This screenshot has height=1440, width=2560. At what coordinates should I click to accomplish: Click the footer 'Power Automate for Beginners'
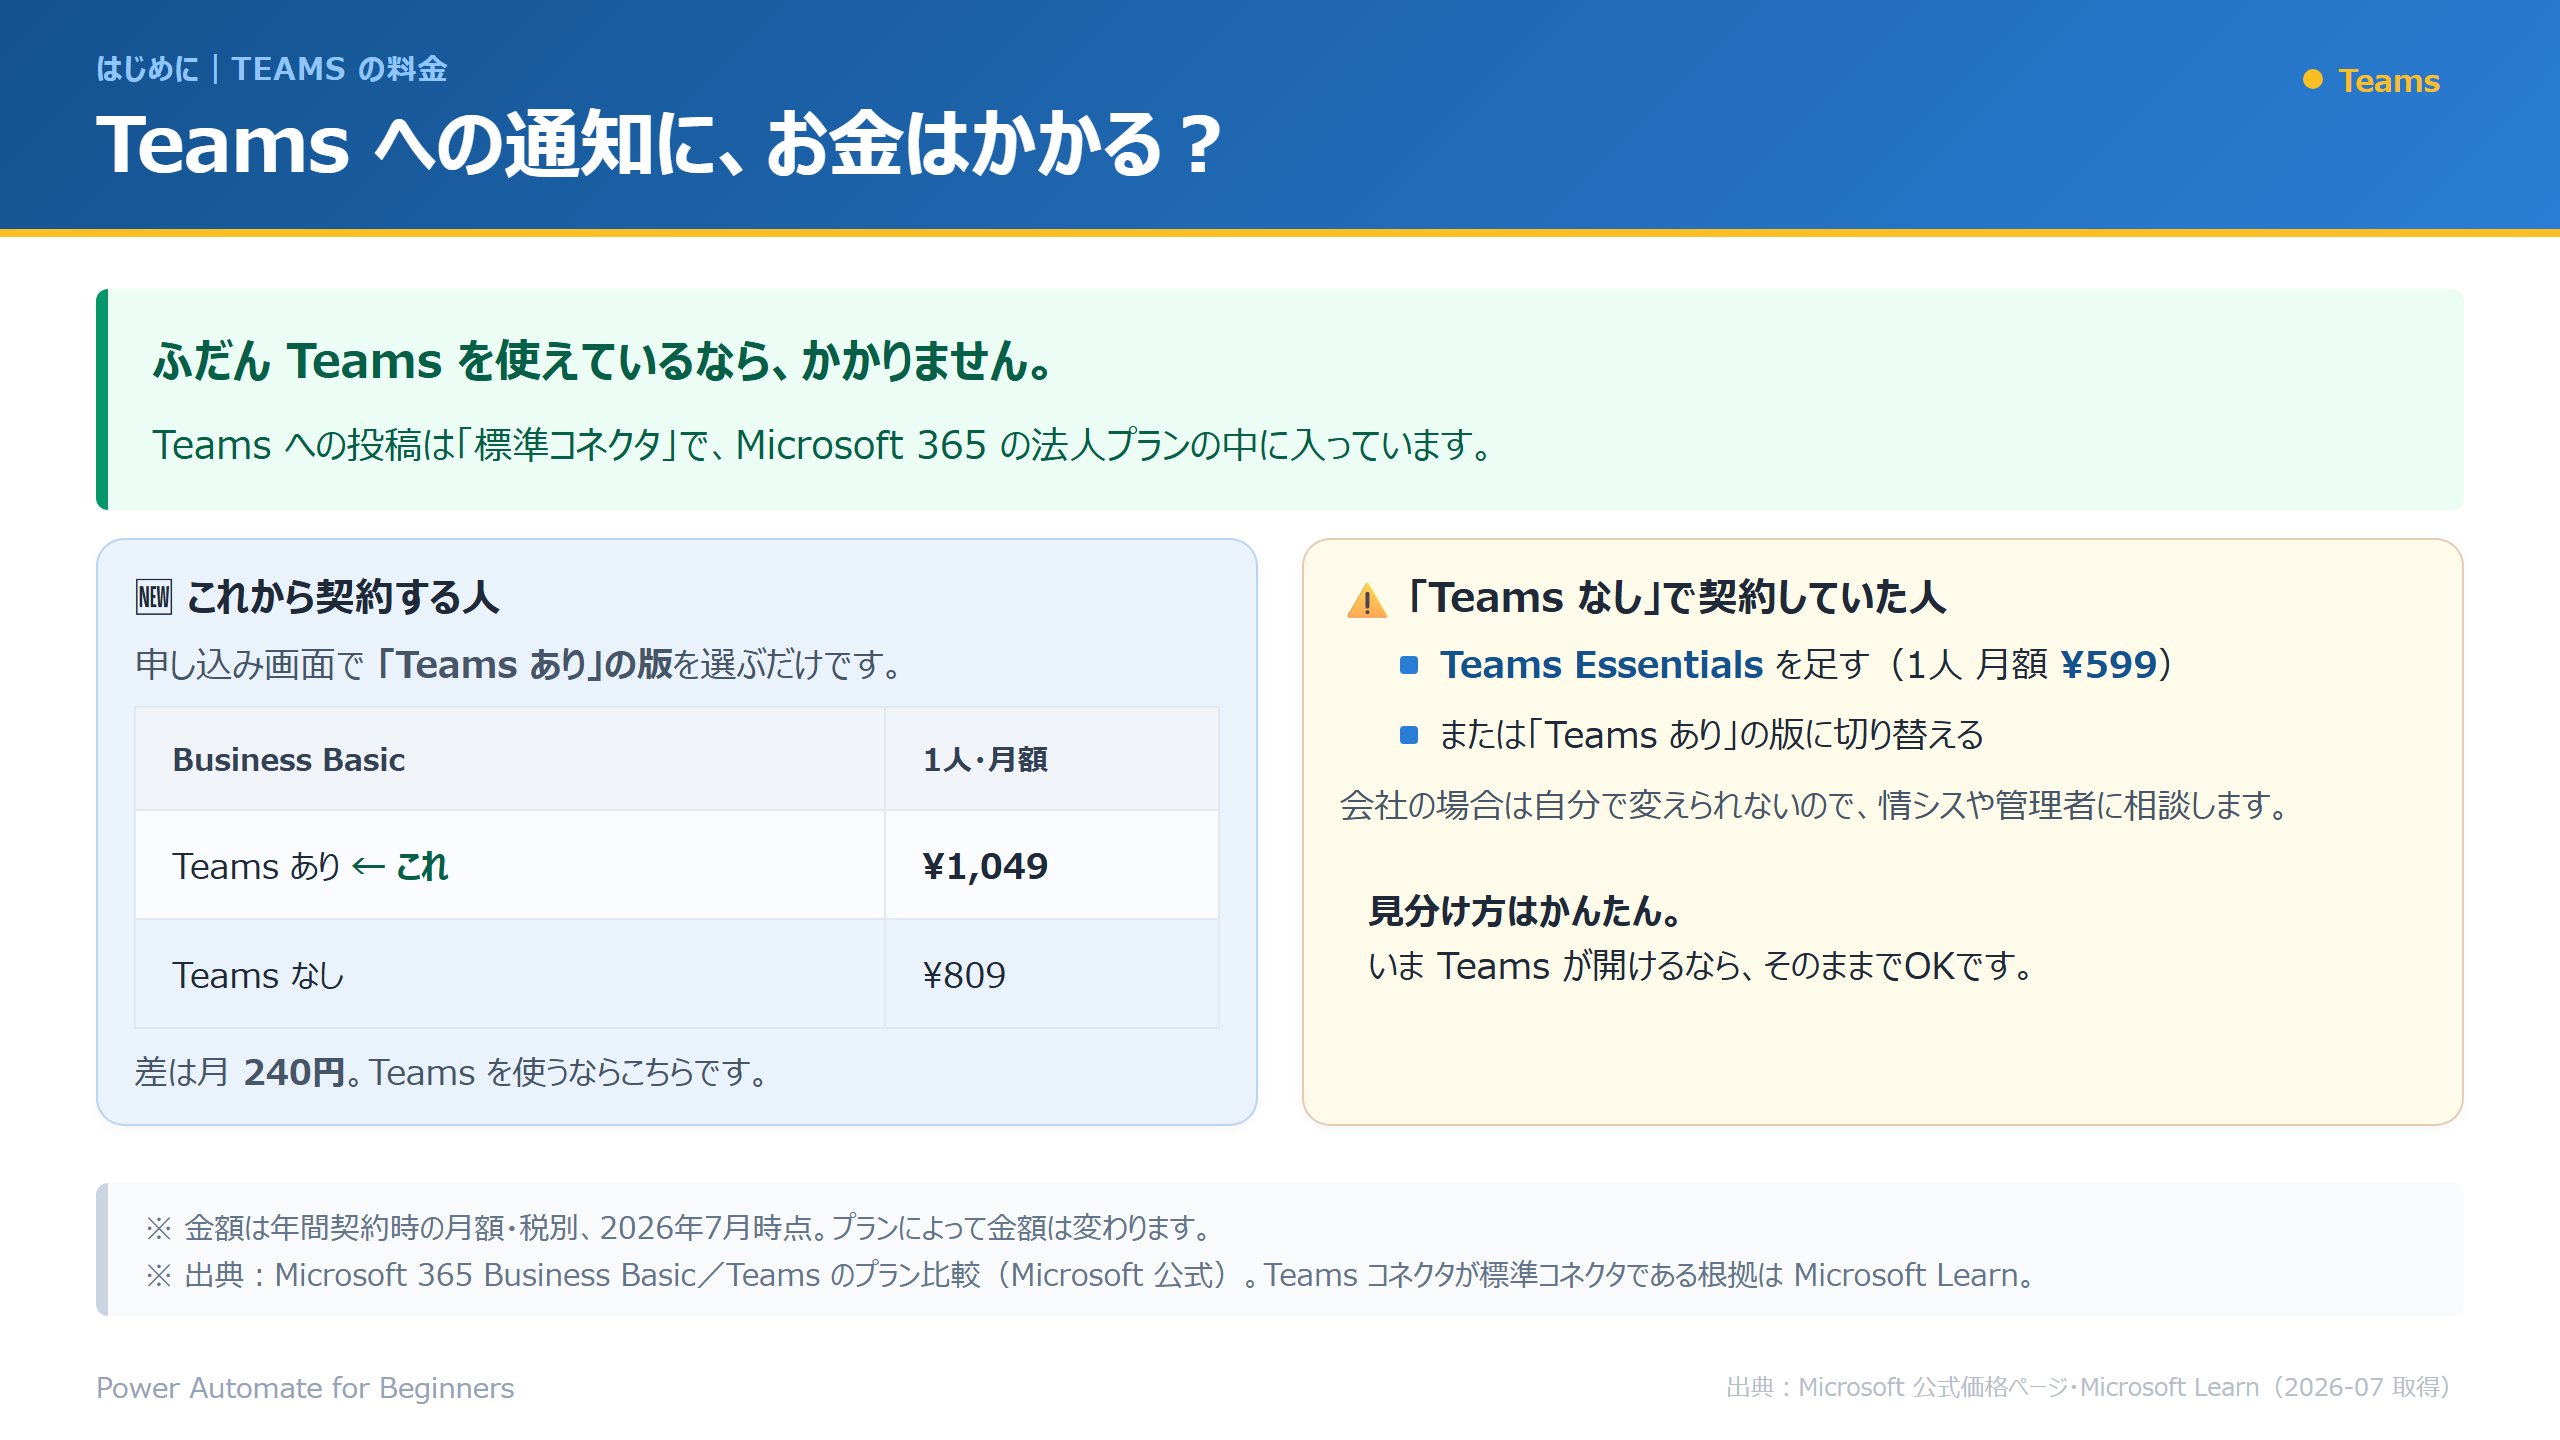point(305,1388)
